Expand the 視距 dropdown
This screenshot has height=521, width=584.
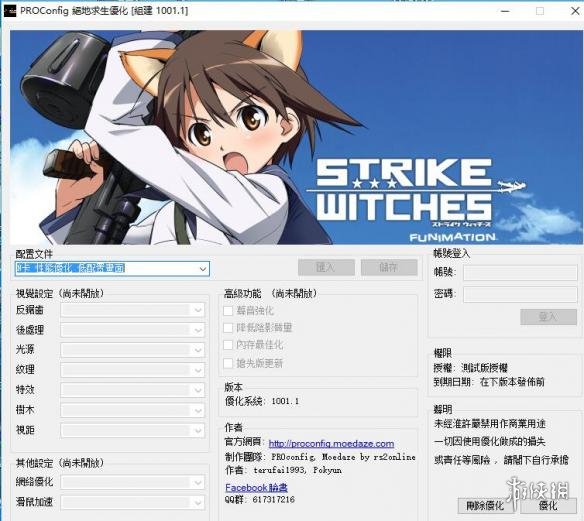(132, 431)
